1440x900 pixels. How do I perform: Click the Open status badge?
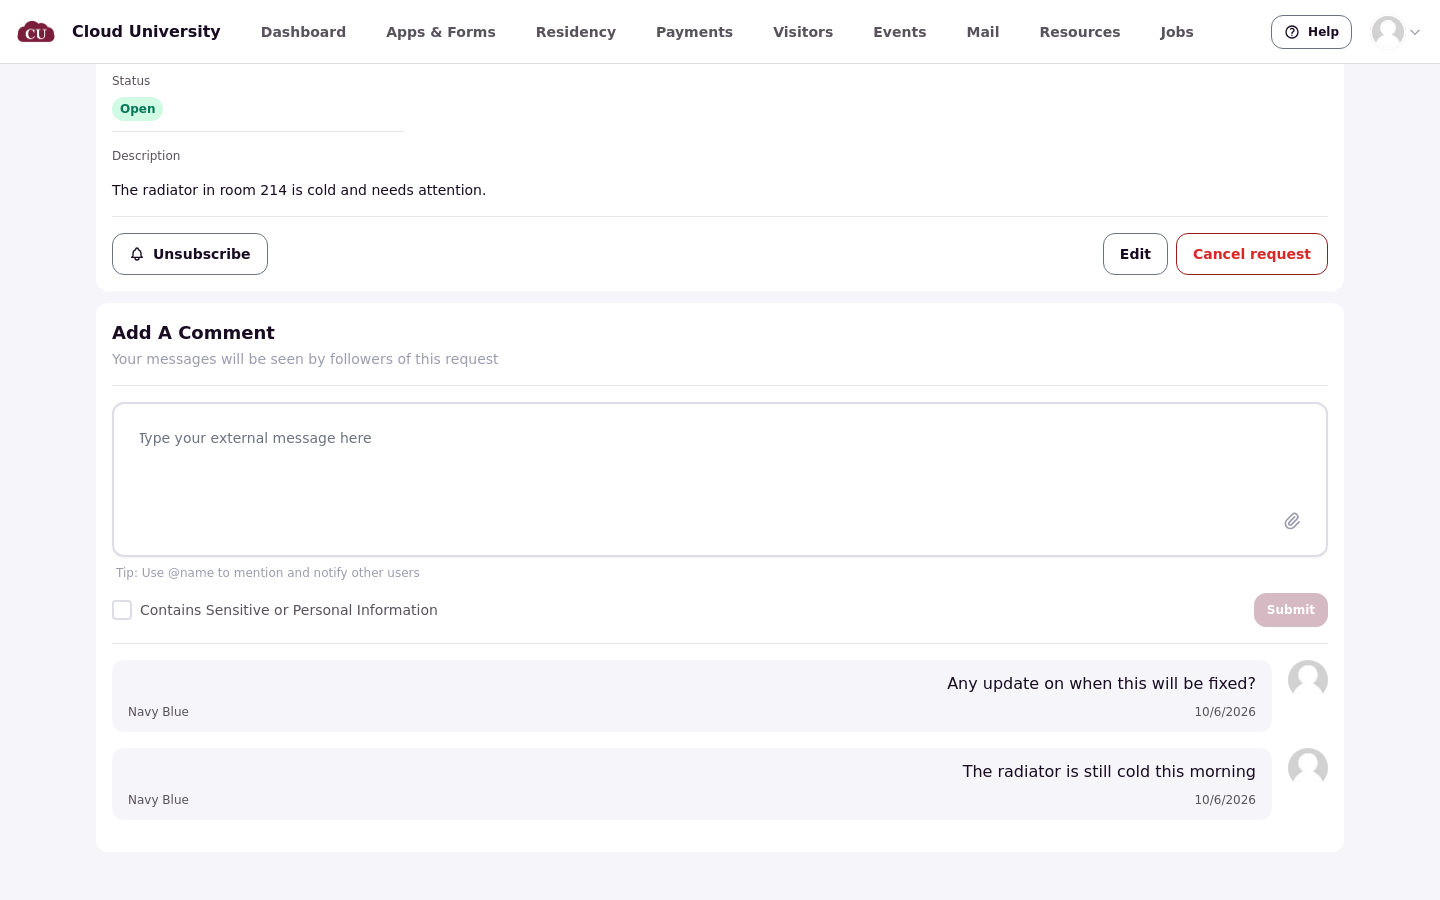coord(137,109)
